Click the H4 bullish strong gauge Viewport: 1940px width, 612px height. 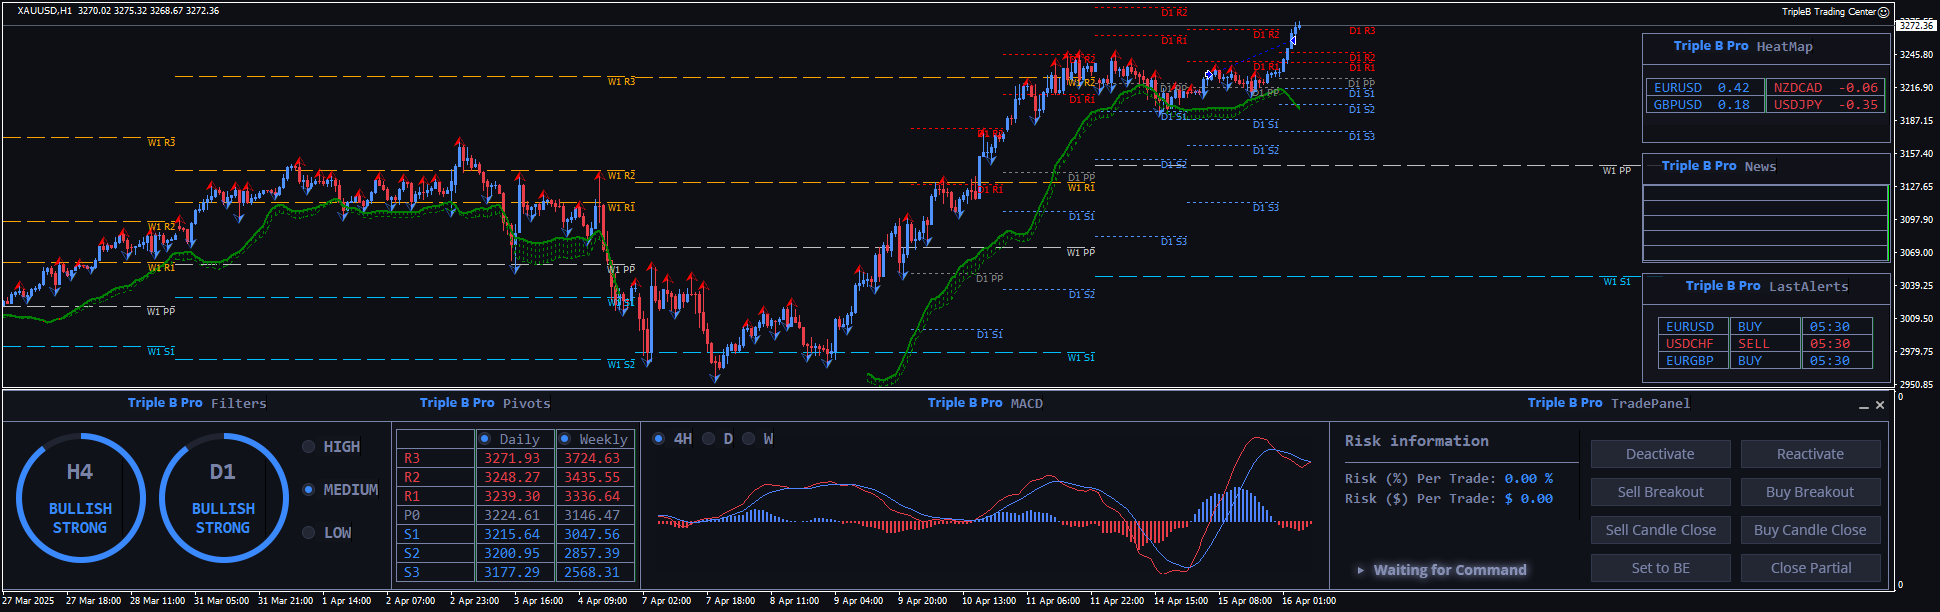pyautogui.click(x=80, y=498)
